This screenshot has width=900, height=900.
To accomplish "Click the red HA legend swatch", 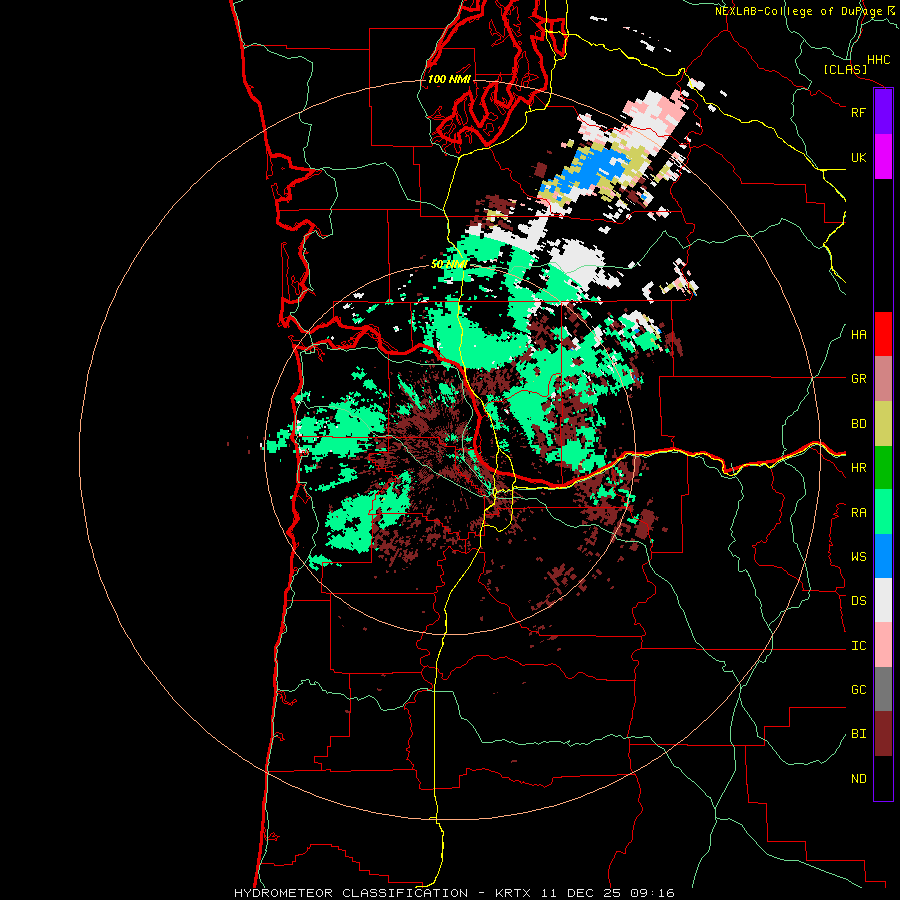I will click(883, 334).
